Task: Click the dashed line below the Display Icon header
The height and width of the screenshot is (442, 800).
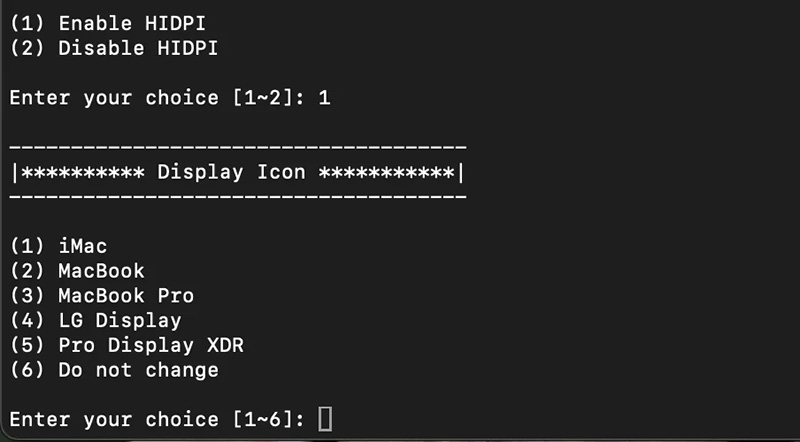Action: pyautogui.click(x=238, y=197)
